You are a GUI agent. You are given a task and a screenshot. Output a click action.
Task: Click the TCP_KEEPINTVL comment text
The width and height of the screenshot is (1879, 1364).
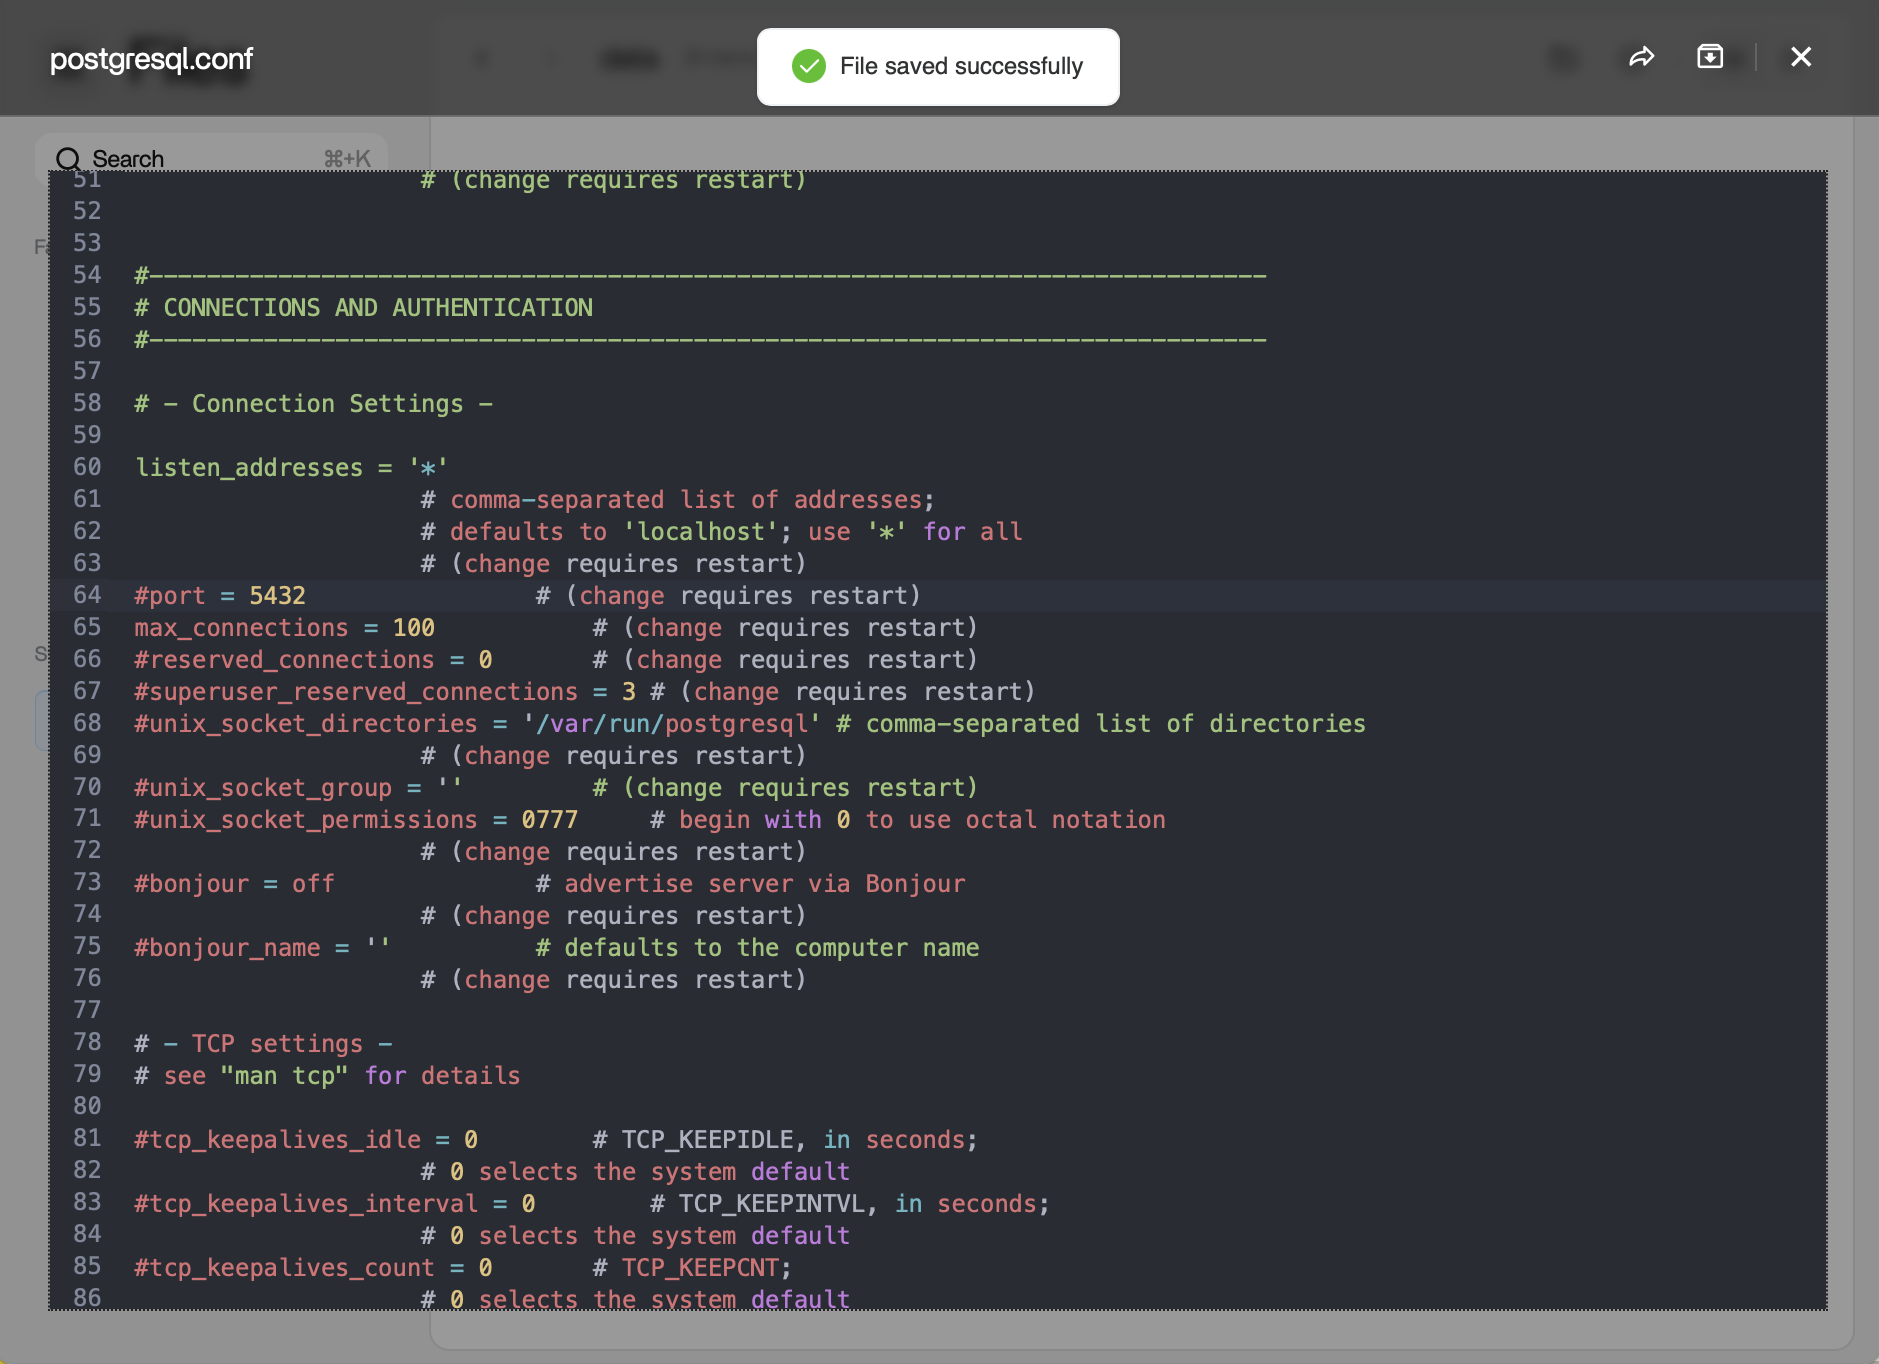coord(850,1203)
